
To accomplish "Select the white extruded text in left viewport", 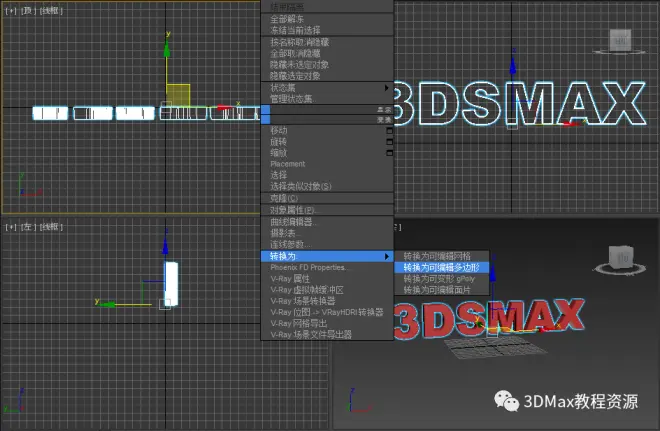I will [x=171, y=284].
